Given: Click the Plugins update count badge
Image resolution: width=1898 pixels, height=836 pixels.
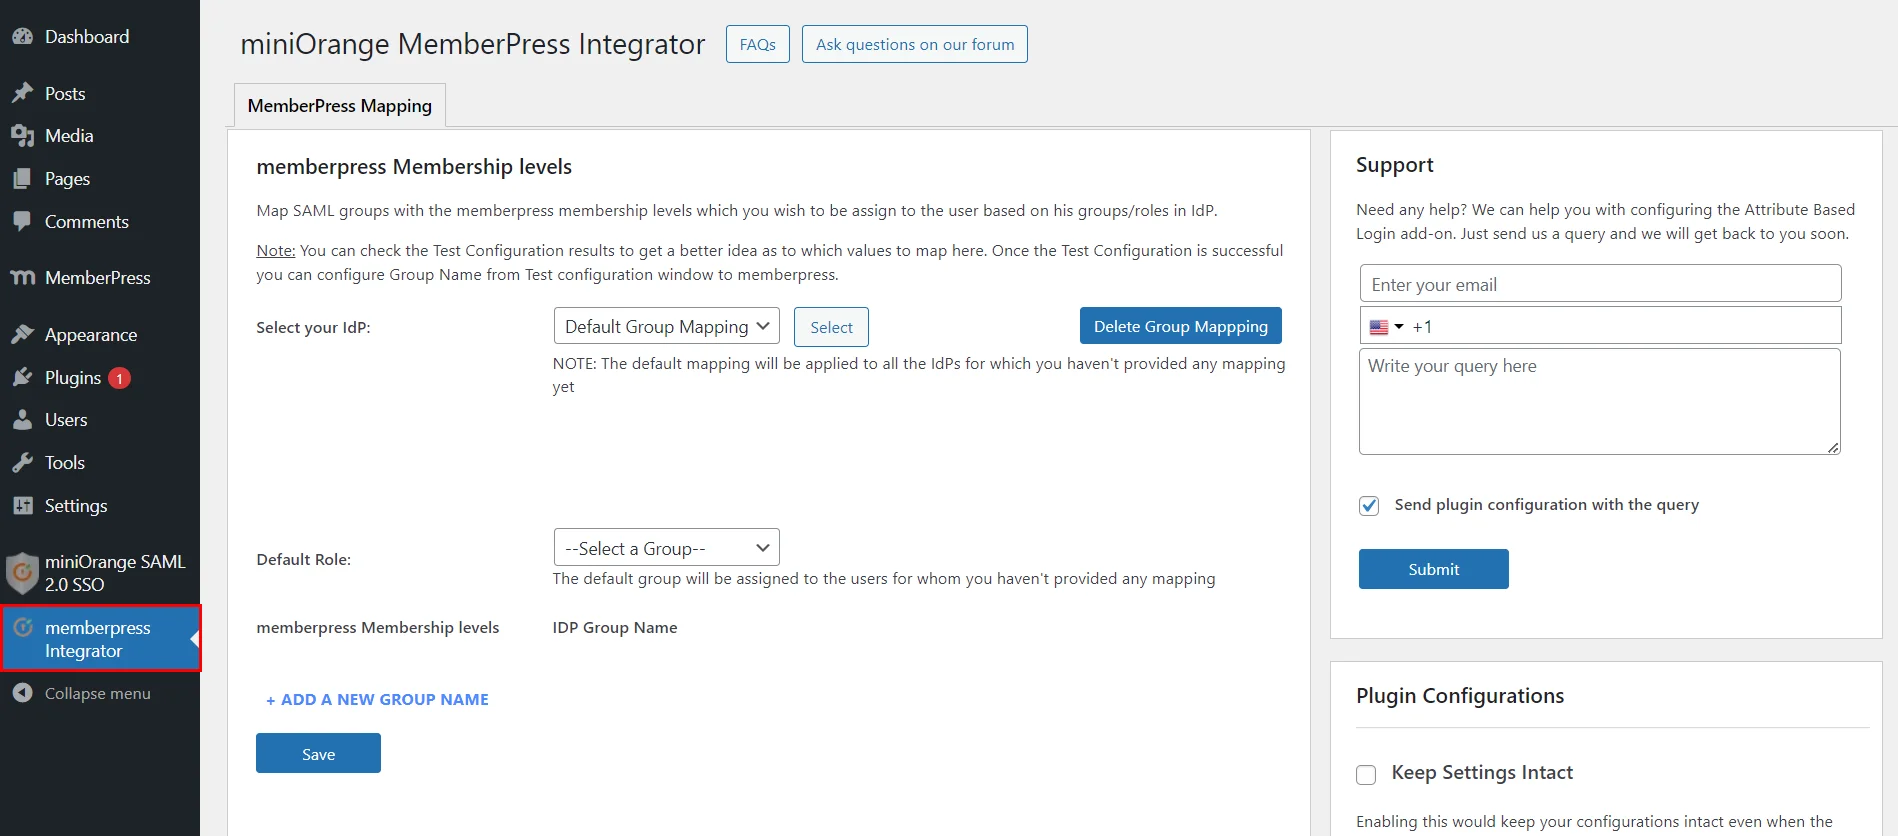Looking at the screenshot, I should pos(119,378).
